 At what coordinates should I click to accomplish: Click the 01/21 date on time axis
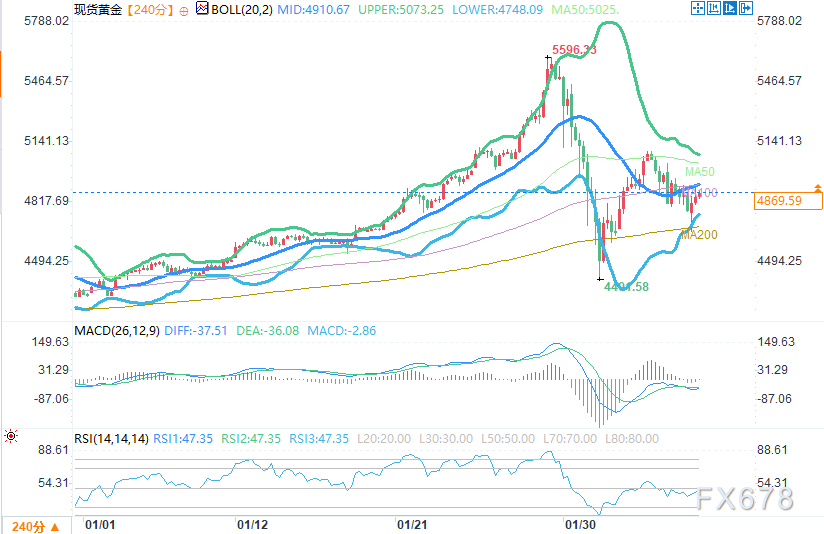413,523
